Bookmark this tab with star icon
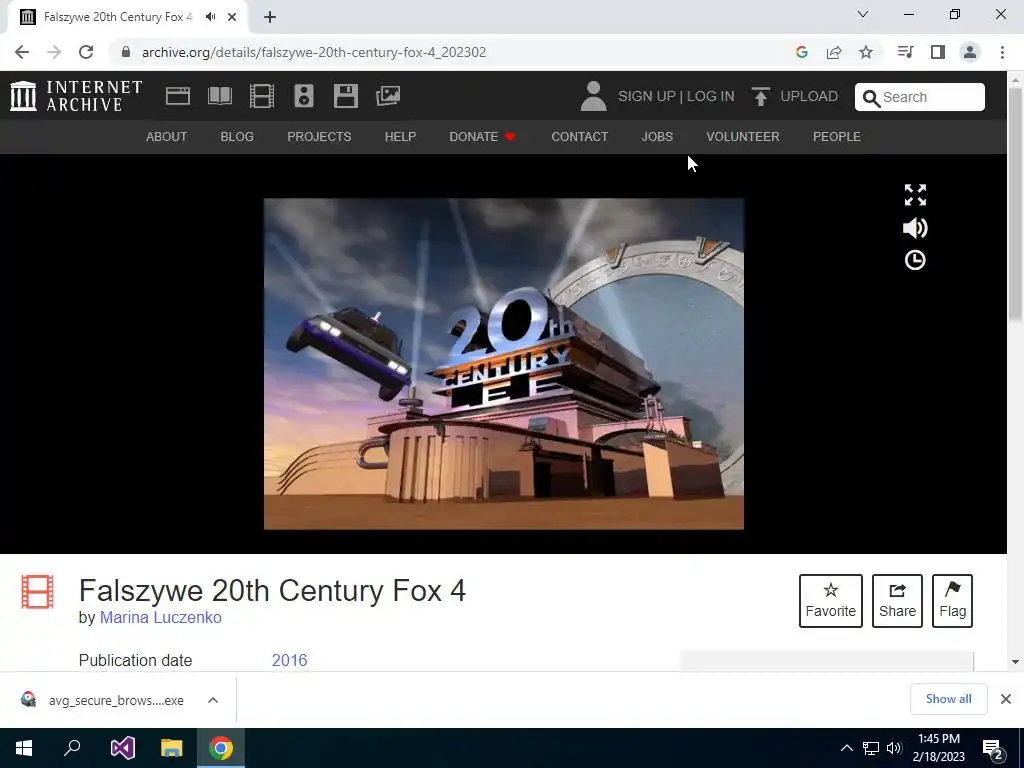 [866, 52]
